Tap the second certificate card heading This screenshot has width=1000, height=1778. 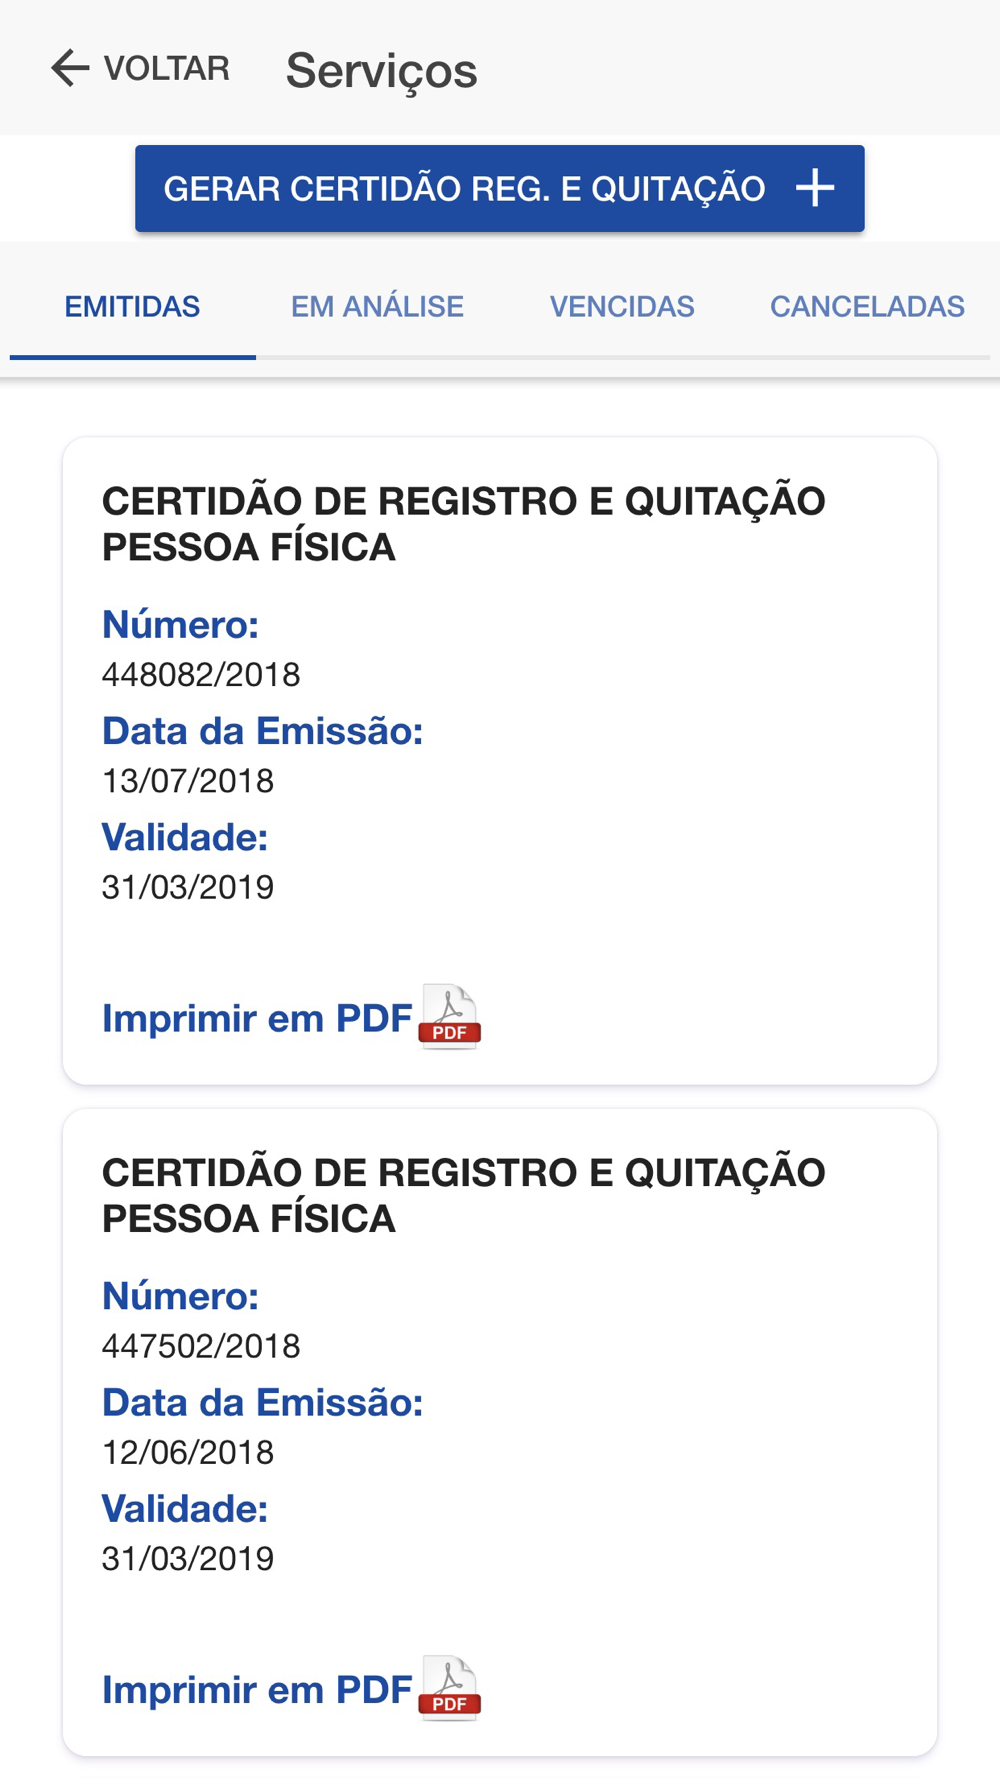coord(464,1195)
